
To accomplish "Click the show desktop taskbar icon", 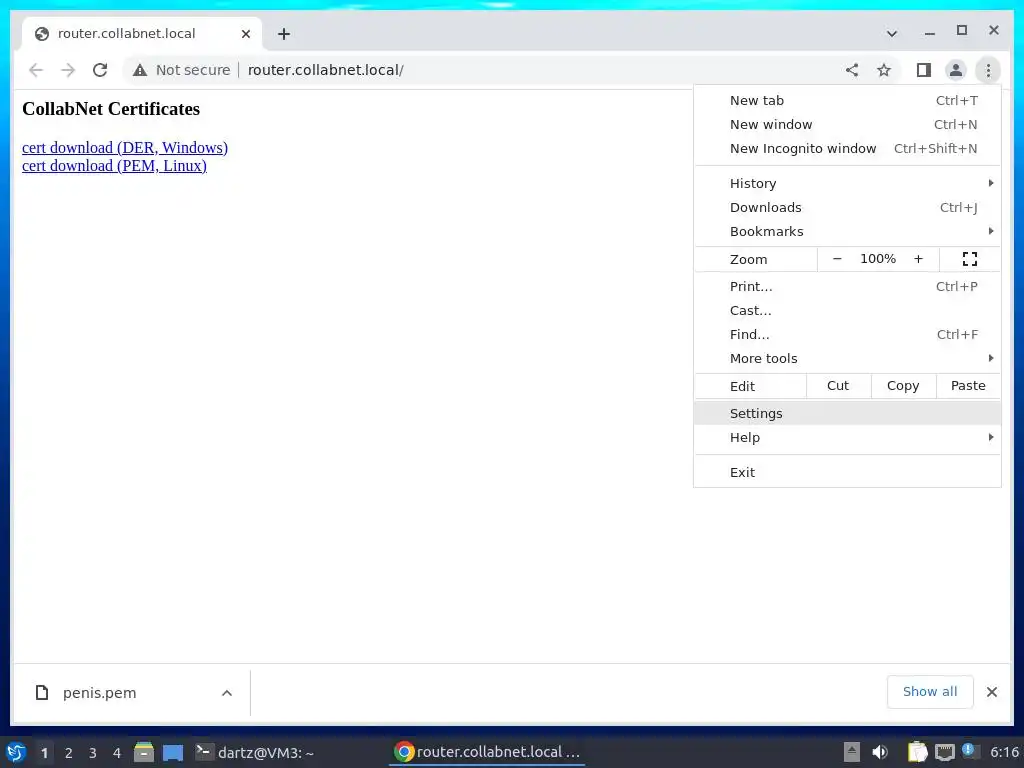I will 173,753.
